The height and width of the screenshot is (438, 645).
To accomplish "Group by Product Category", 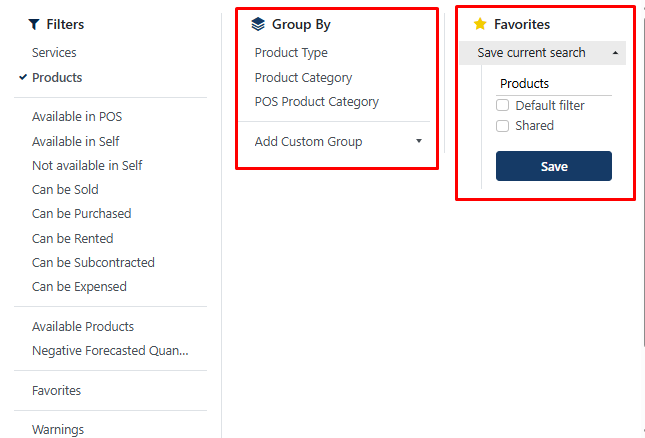I will click(303, 77).
